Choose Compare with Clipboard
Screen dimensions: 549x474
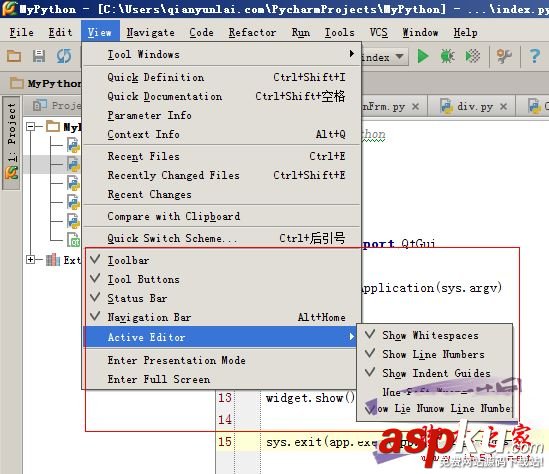point(223,216)
